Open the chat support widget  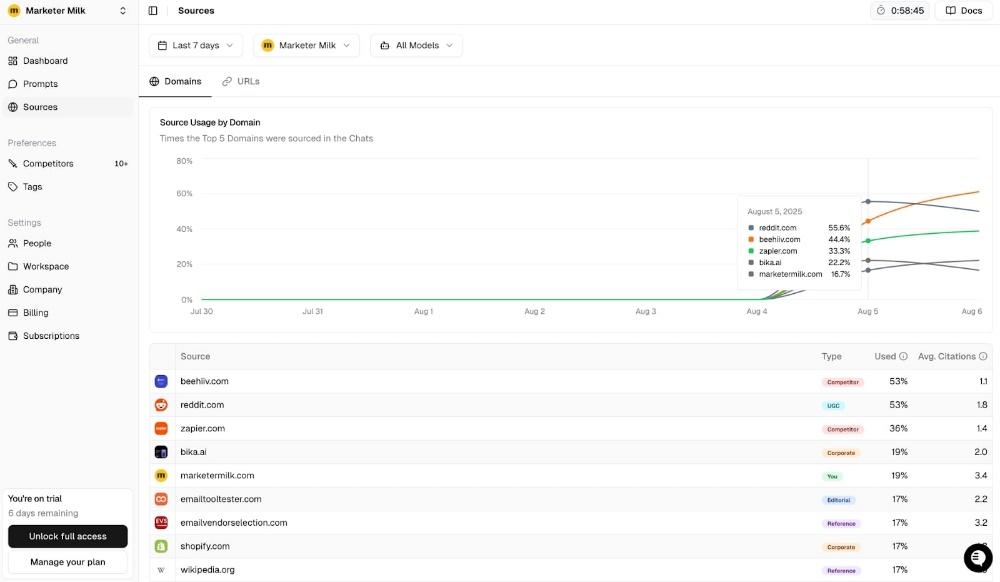[x=977, y=557]
